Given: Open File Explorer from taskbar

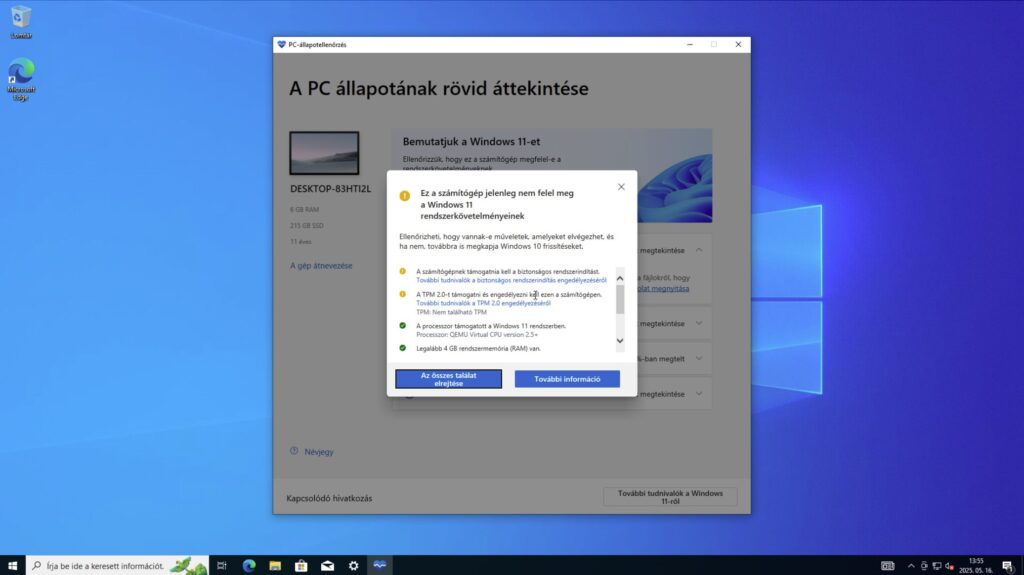Looking at the screenshot, I should tap(275, 565).
